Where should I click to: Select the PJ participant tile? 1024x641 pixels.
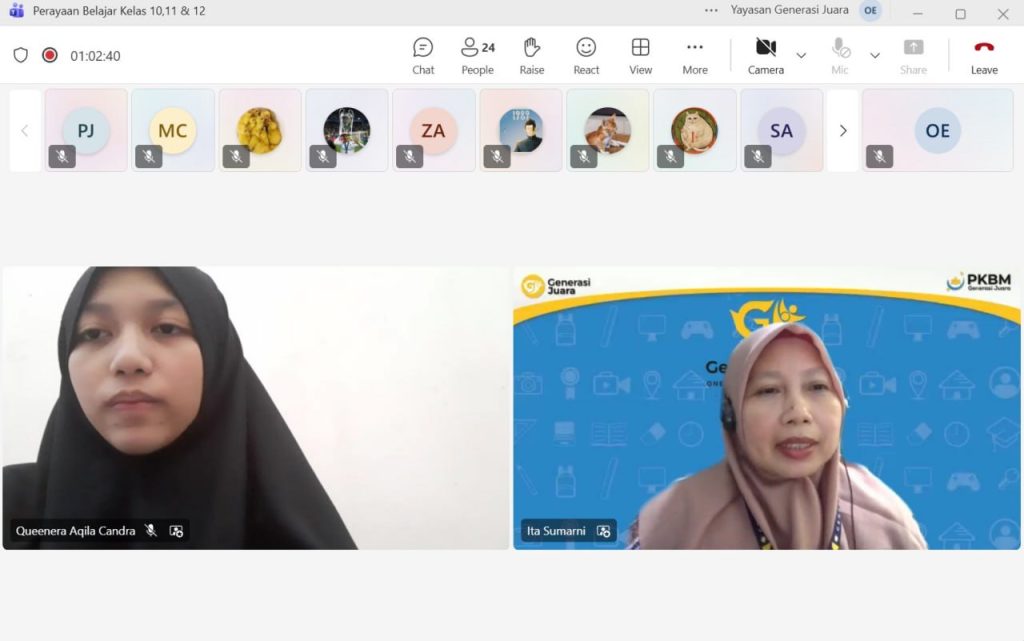tap(86, 131)
